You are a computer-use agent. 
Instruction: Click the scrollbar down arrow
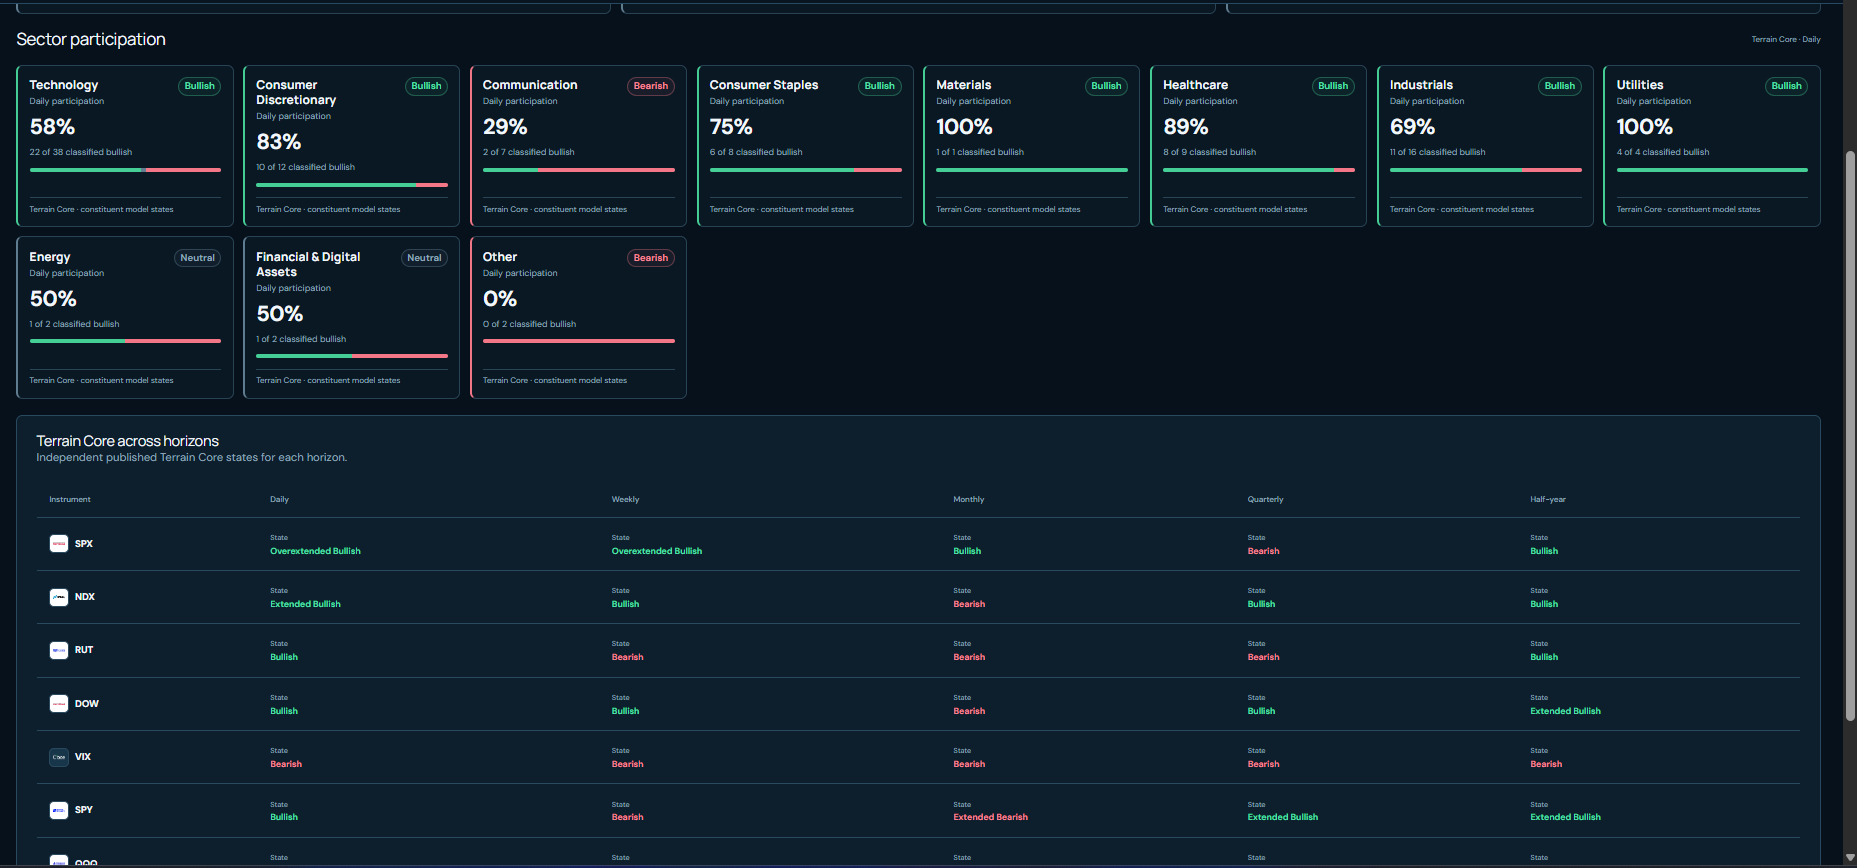click(1850, 858)
